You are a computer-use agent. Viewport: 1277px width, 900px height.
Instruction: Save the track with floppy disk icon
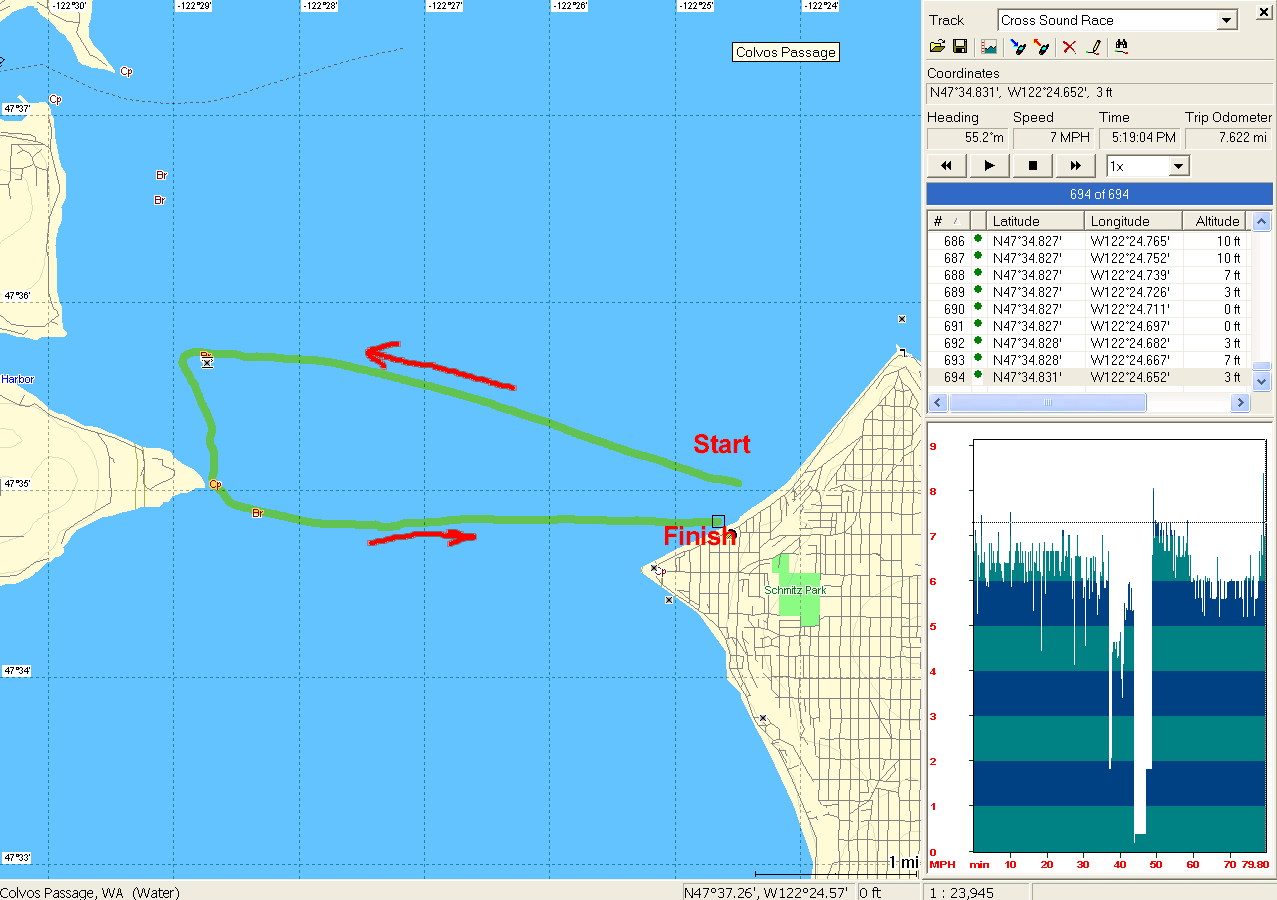click(960, 47)
